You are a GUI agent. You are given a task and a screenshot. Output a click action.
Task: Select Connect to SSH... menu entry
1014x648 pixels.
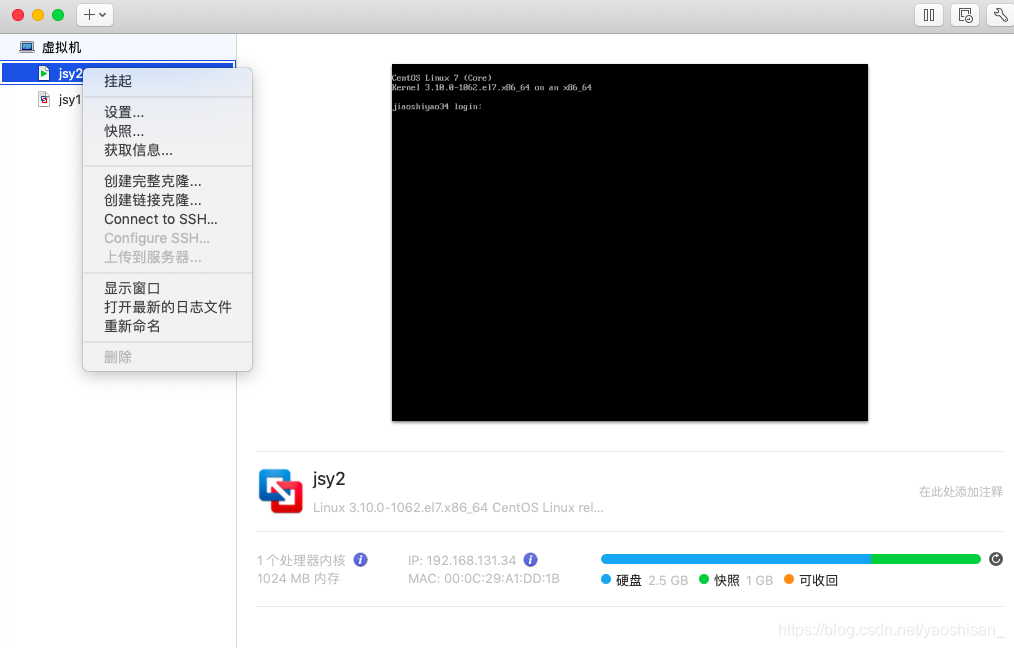pyautogui.click(x=167, y=219)
